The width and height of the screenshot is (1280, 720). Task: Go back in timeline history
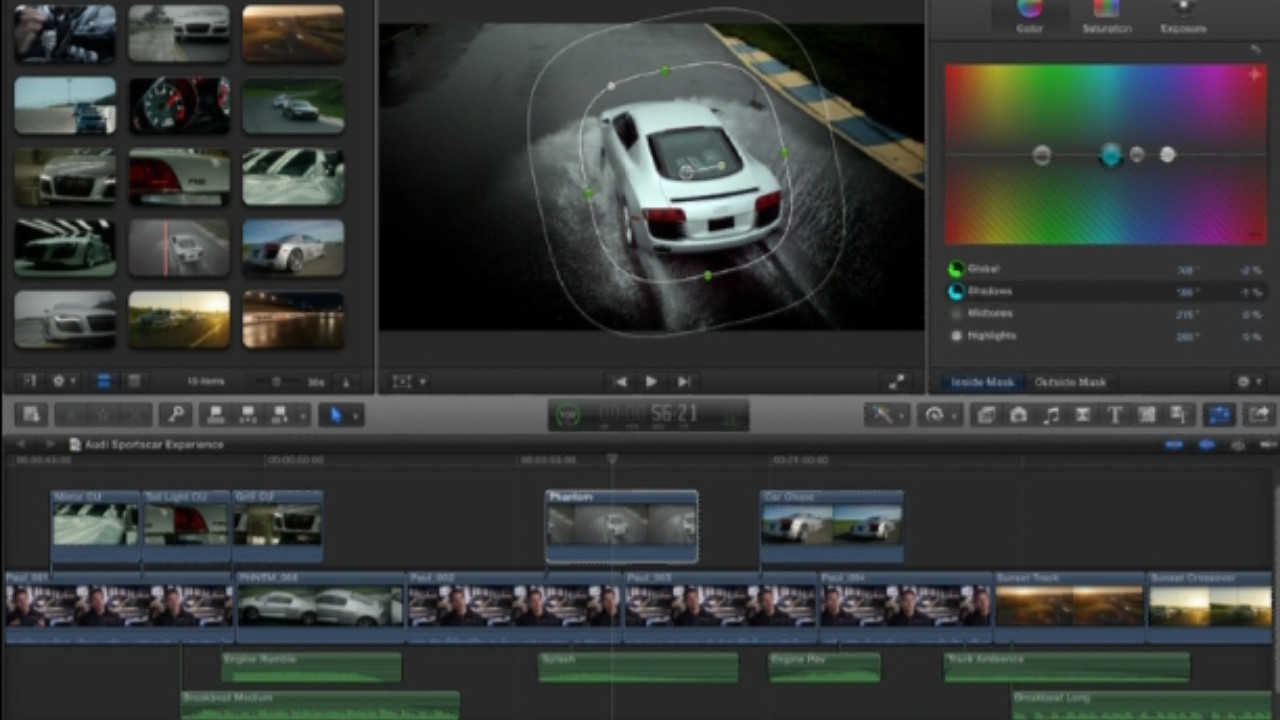click(20, 444)
